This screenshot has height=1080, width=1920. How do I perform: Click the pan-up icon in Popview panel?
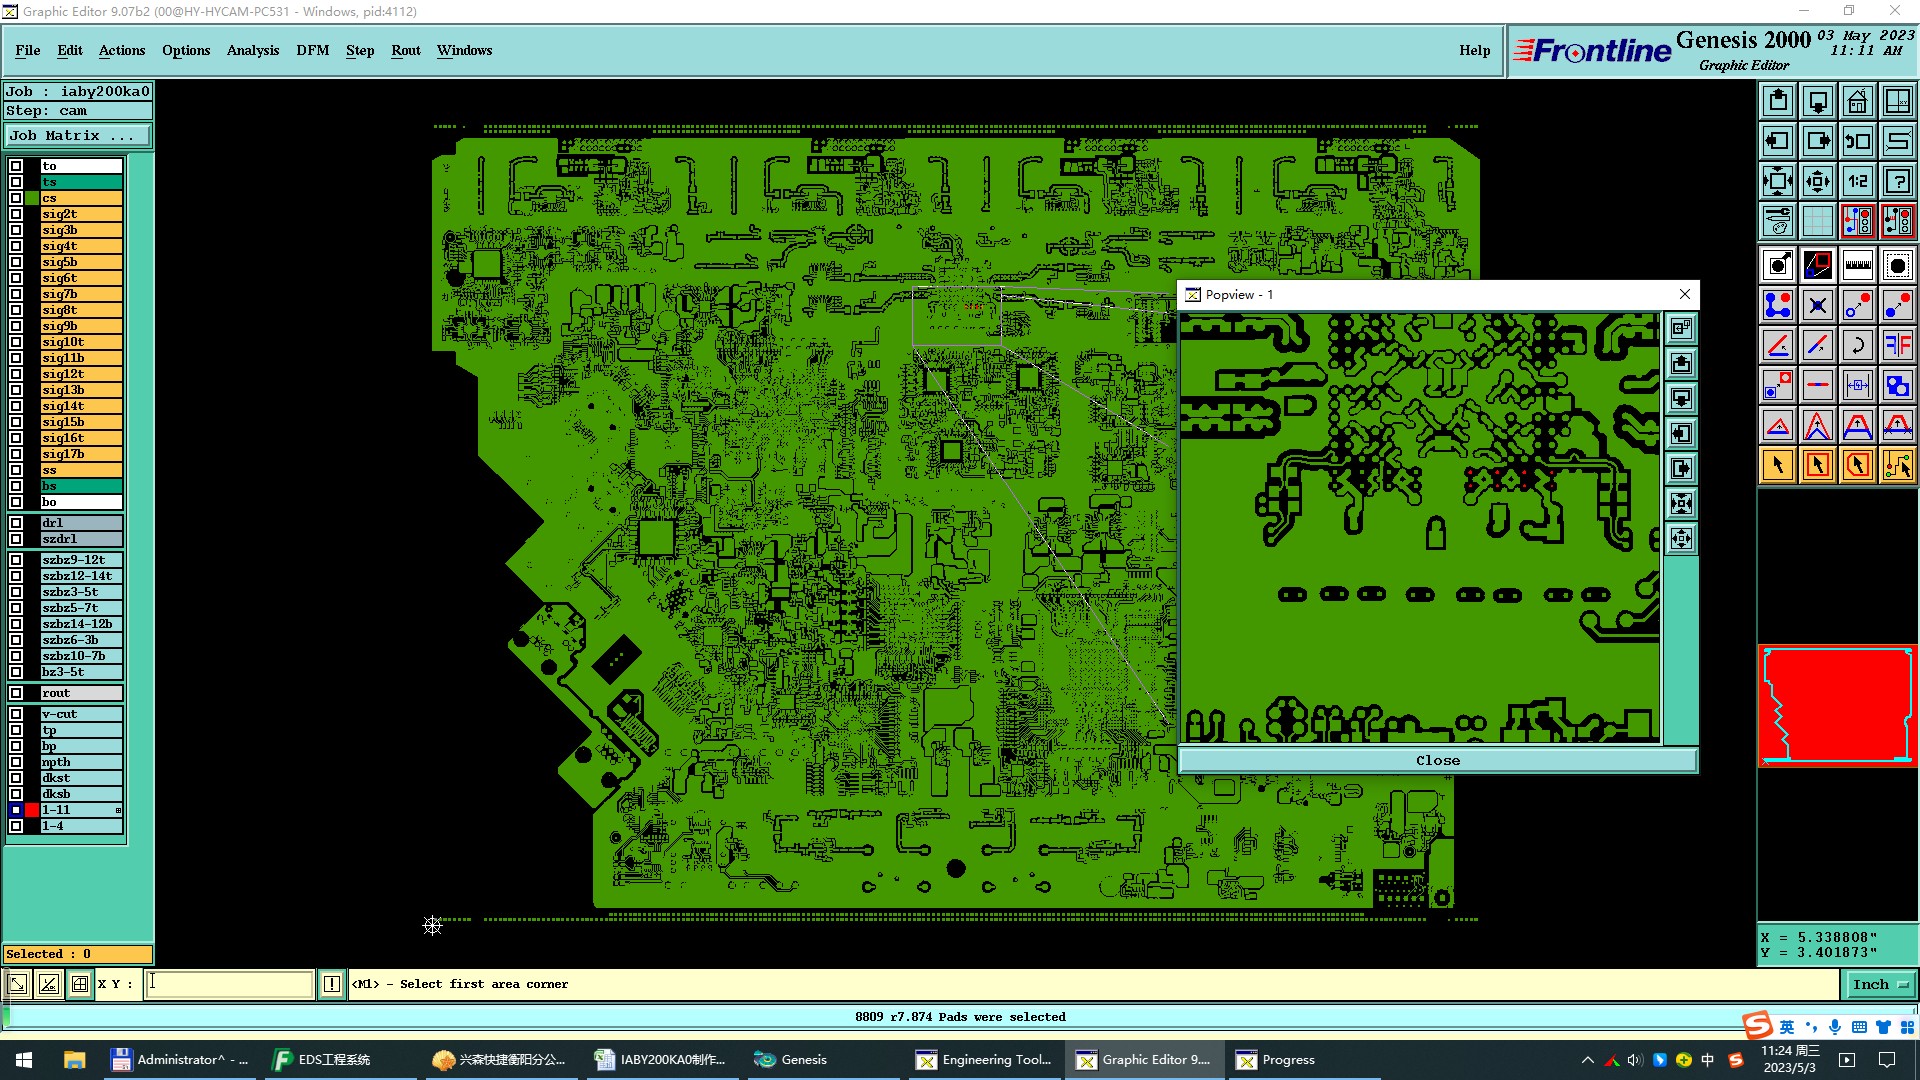tap(1681, 363)
